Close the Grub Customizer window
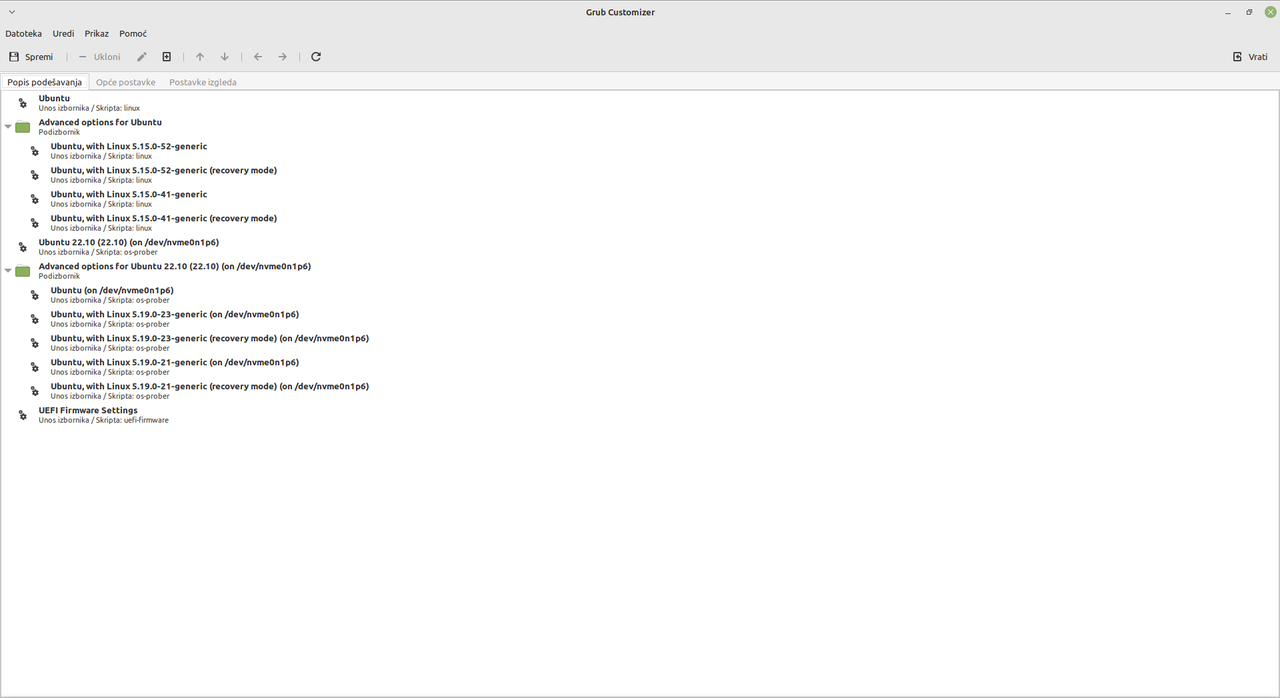The width and height of the screenshot is (1280, 698). click(1269, 12)
